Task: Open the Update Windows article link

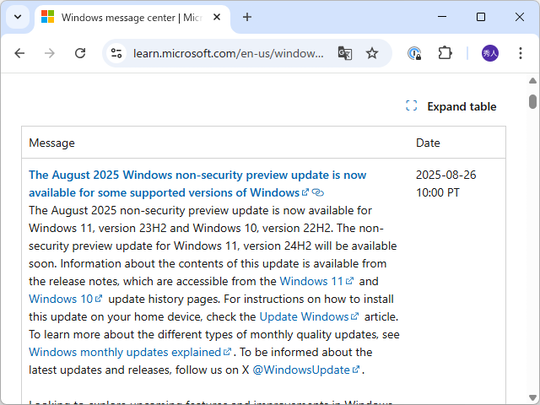Action: (309, 316)
